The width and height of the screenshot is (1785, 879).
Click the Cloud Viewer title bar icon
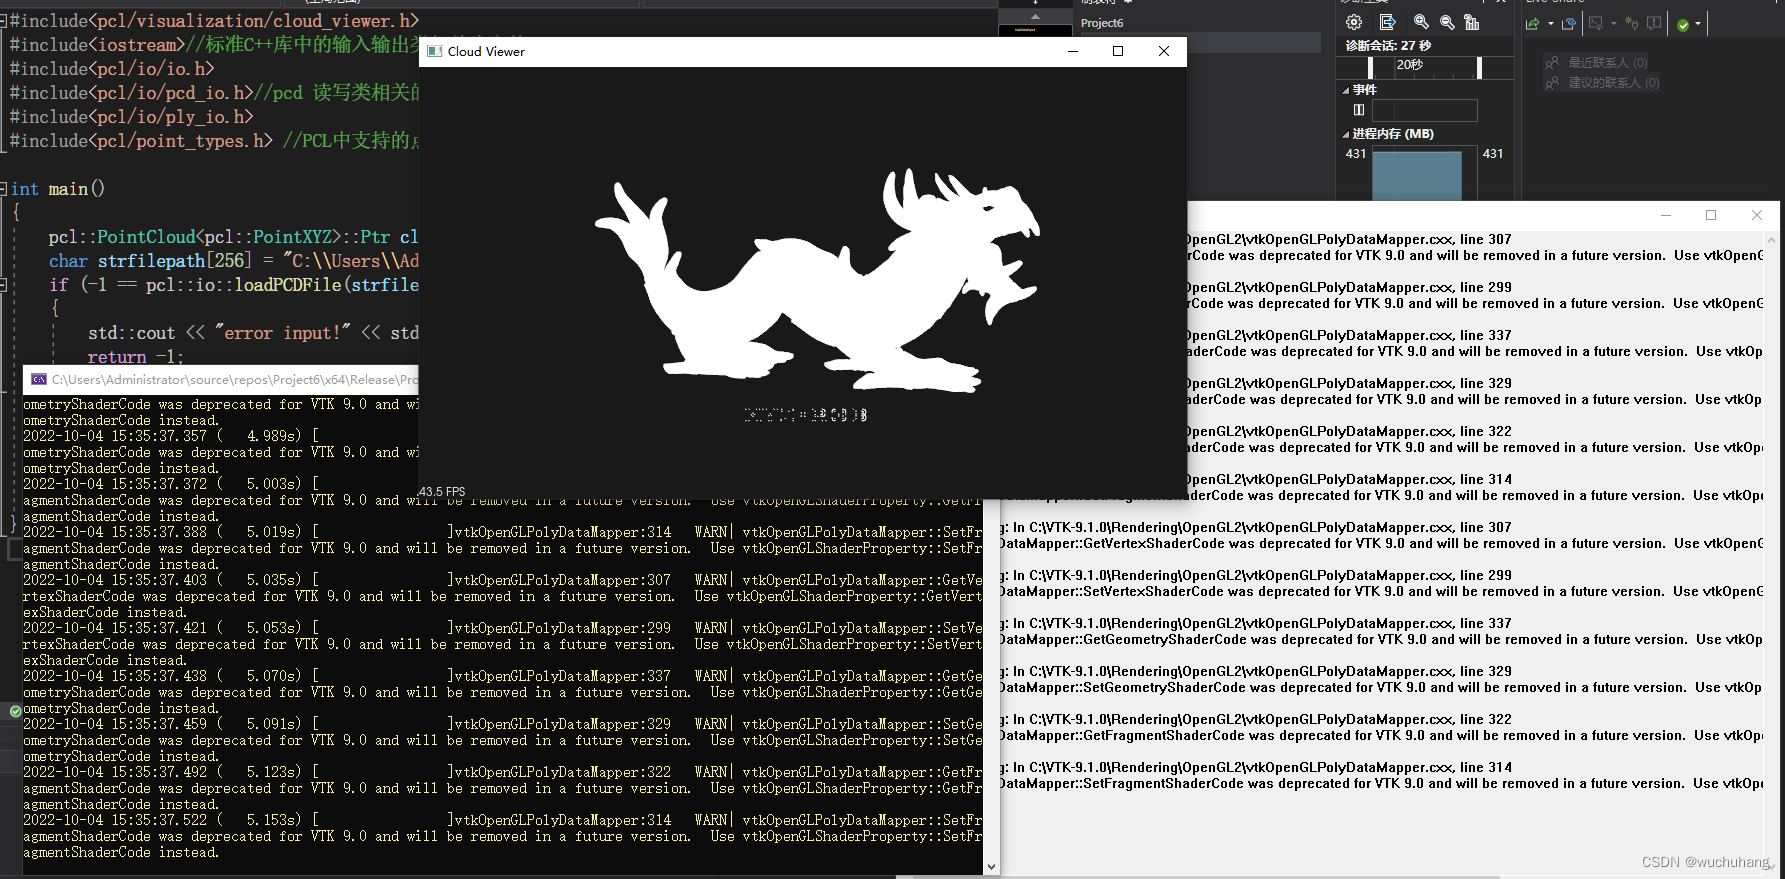(x=434, y=51)
